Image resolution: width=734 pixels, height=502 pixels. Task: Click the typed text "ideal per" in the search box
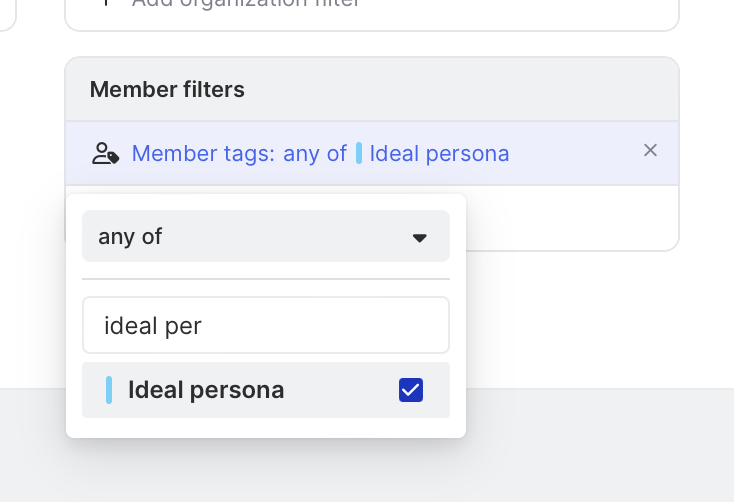153,326
